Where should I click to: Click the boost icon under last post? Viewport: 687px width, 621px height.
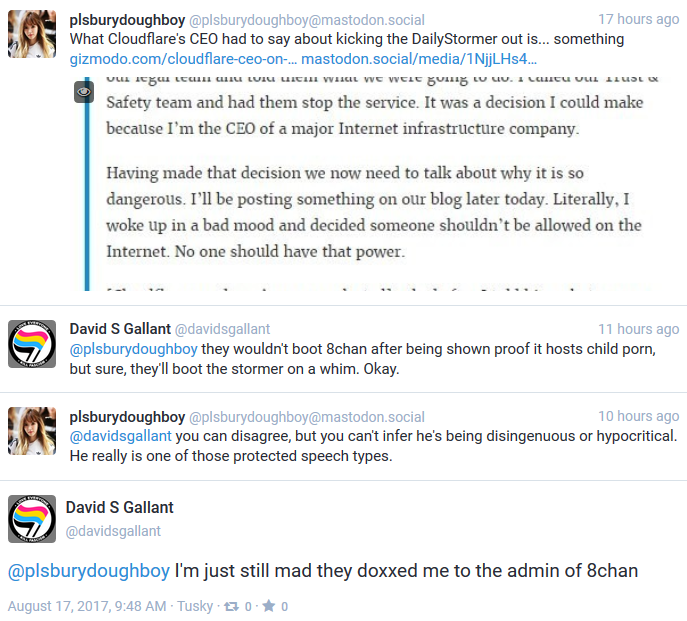click(x=231, y=607)
